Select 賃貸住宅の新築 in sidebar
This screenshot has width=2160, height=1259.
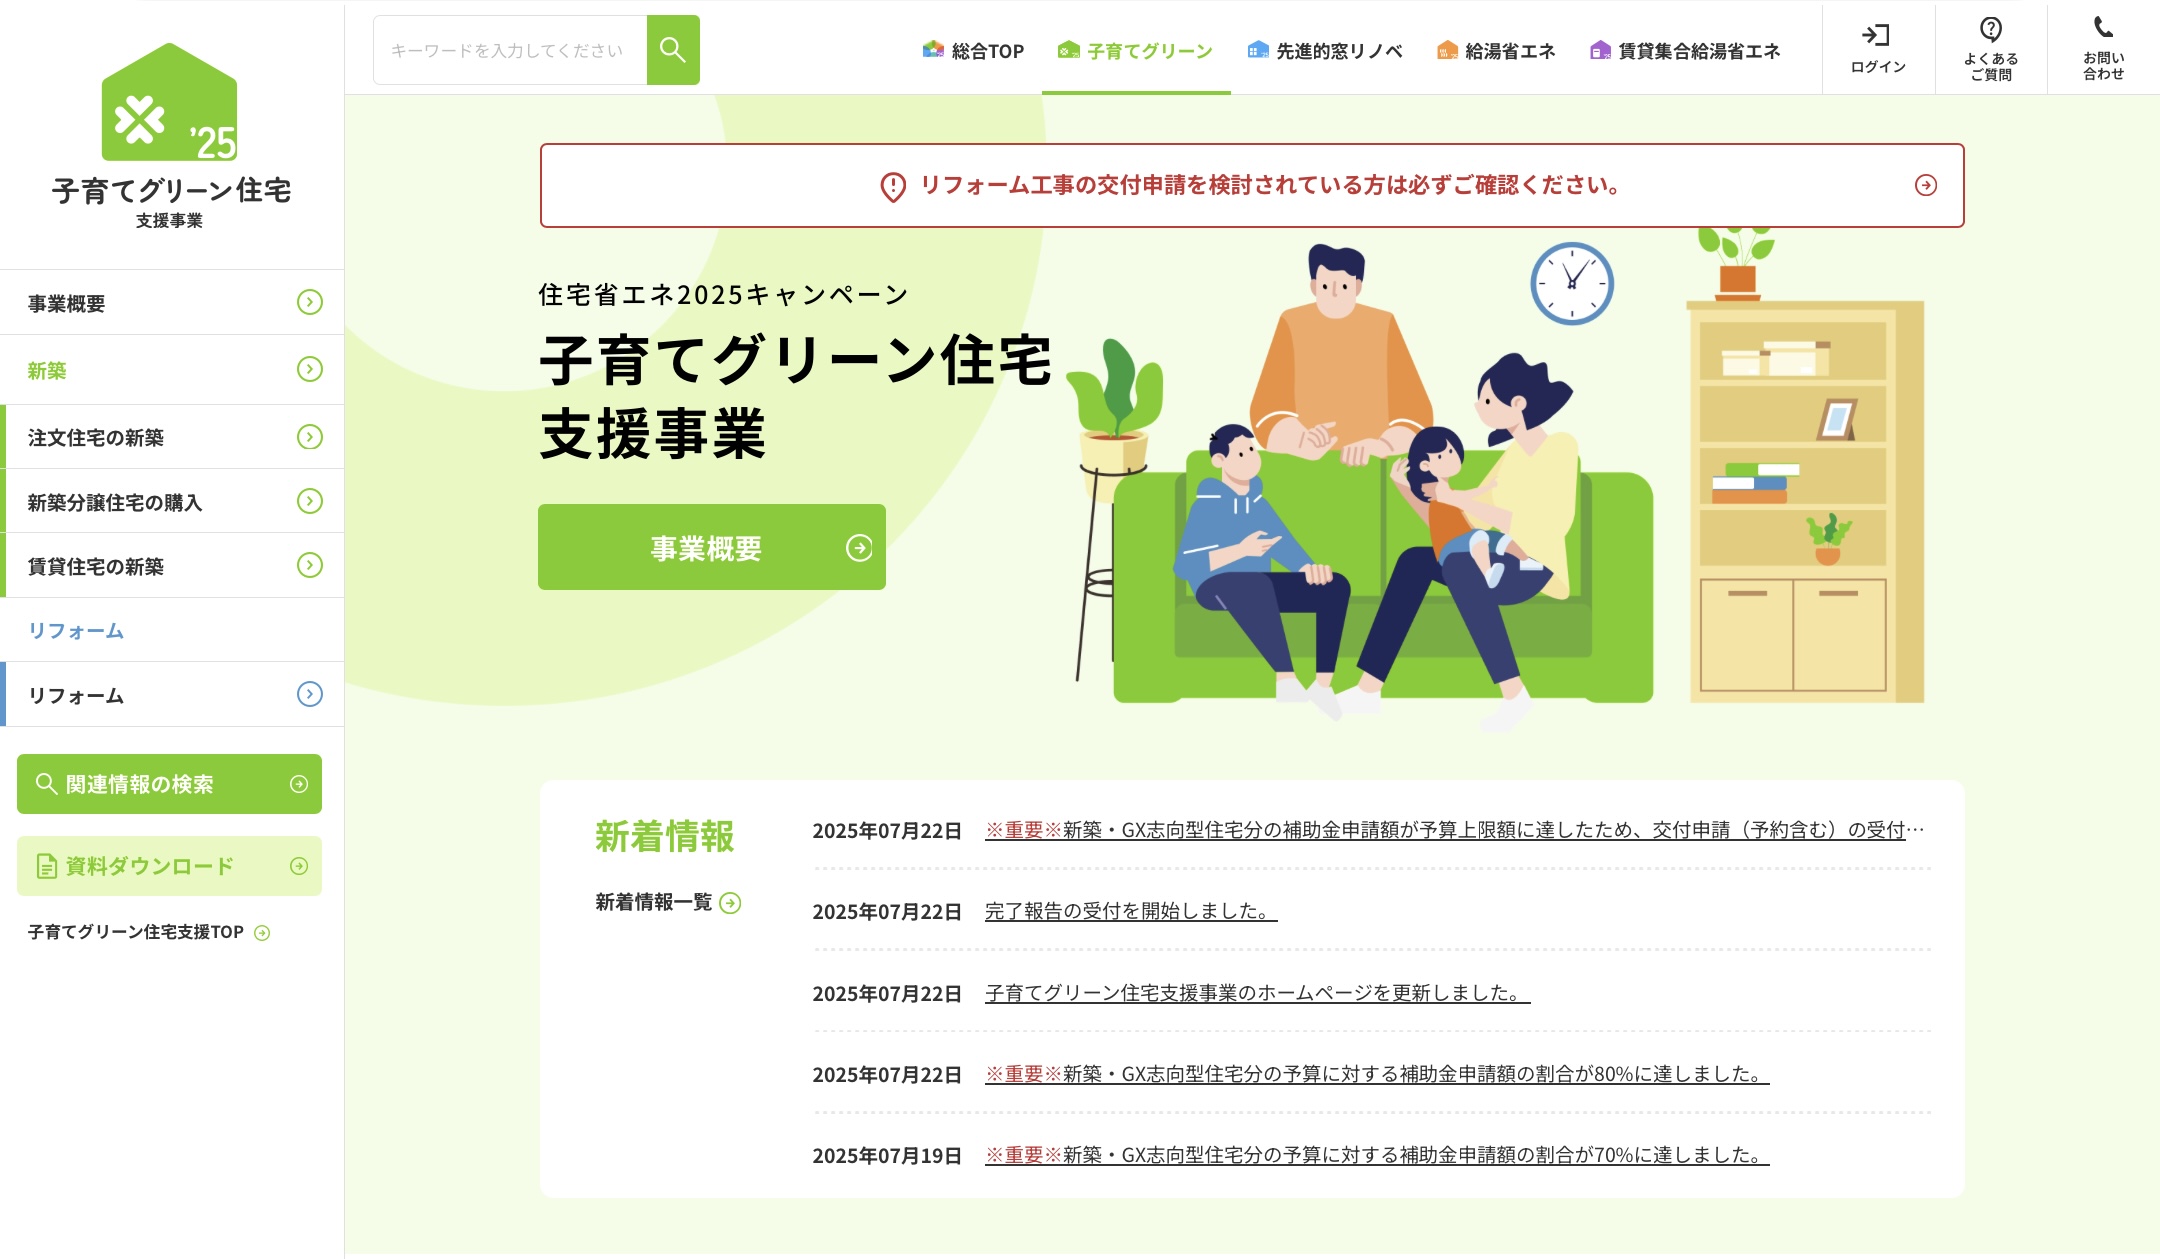pyautogui.click(x=174, y=565)
